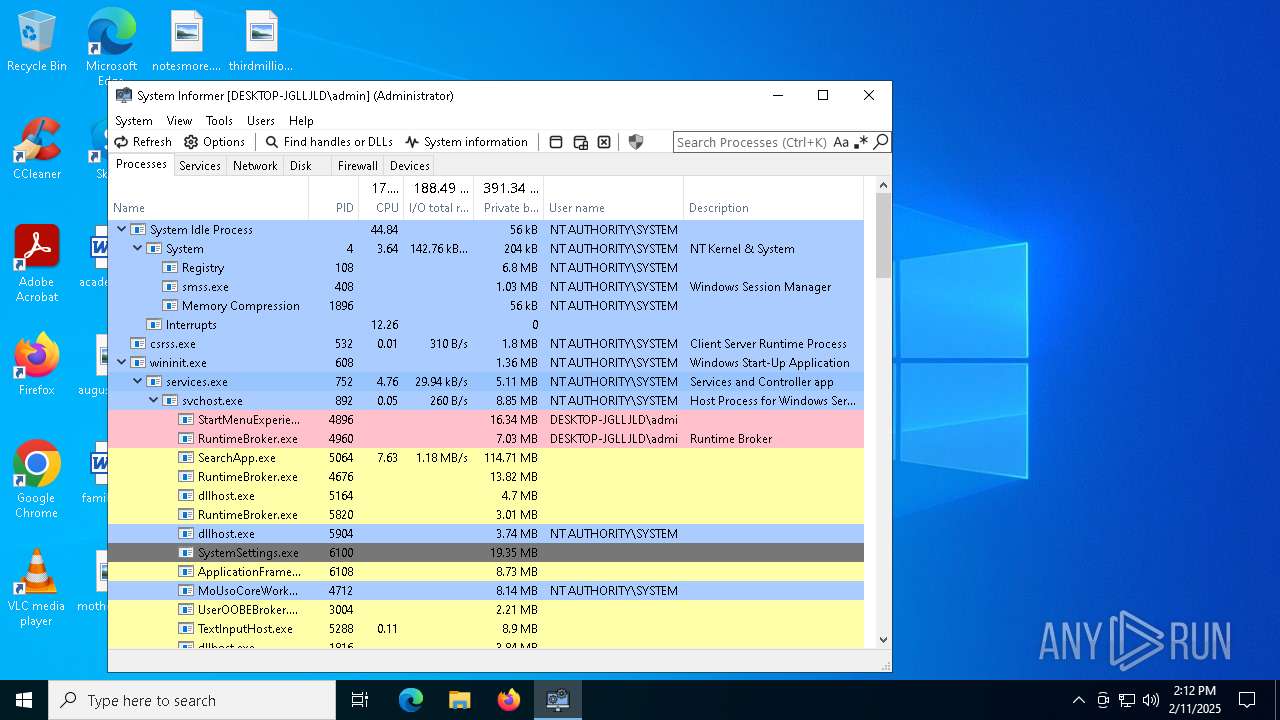This screenshot has width=1280, height=720.
Task: Select RuntimeBroker.exe with PID 4960
Action: click(486, 438)
